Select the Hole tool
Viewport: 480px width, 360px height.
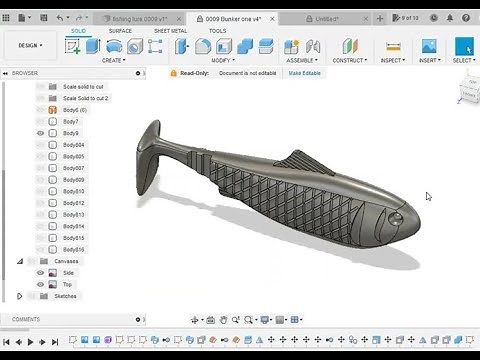(x=135, y=46)
